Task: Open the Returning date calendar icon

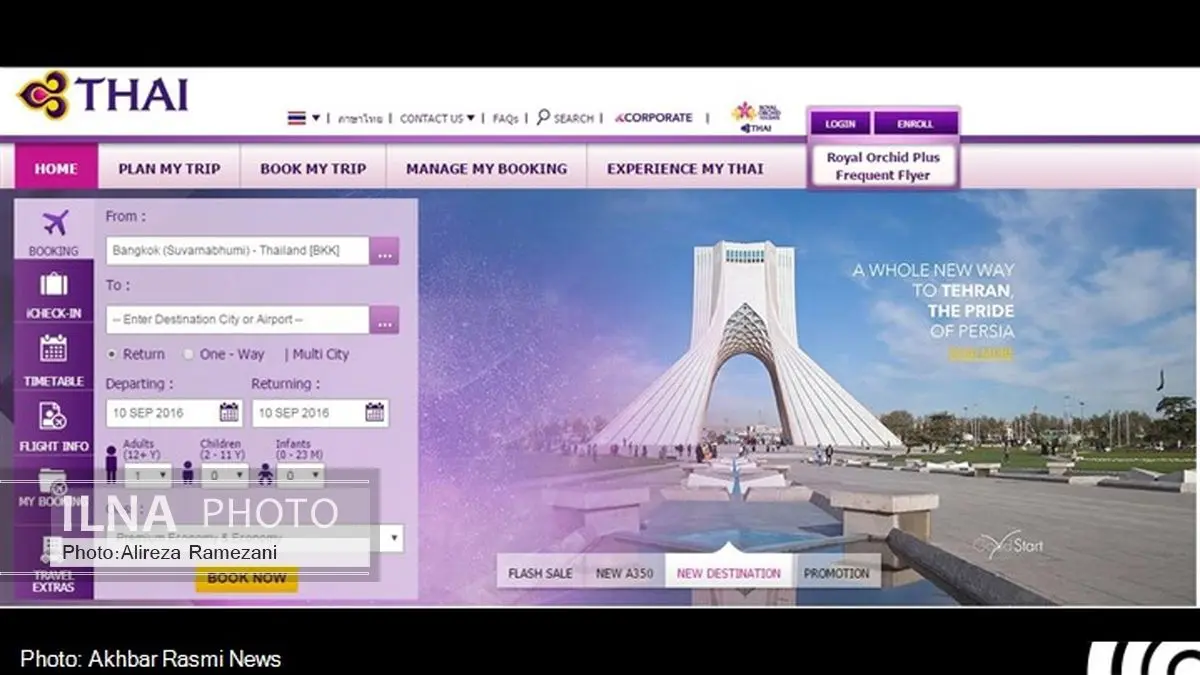Action: (374, 412)
